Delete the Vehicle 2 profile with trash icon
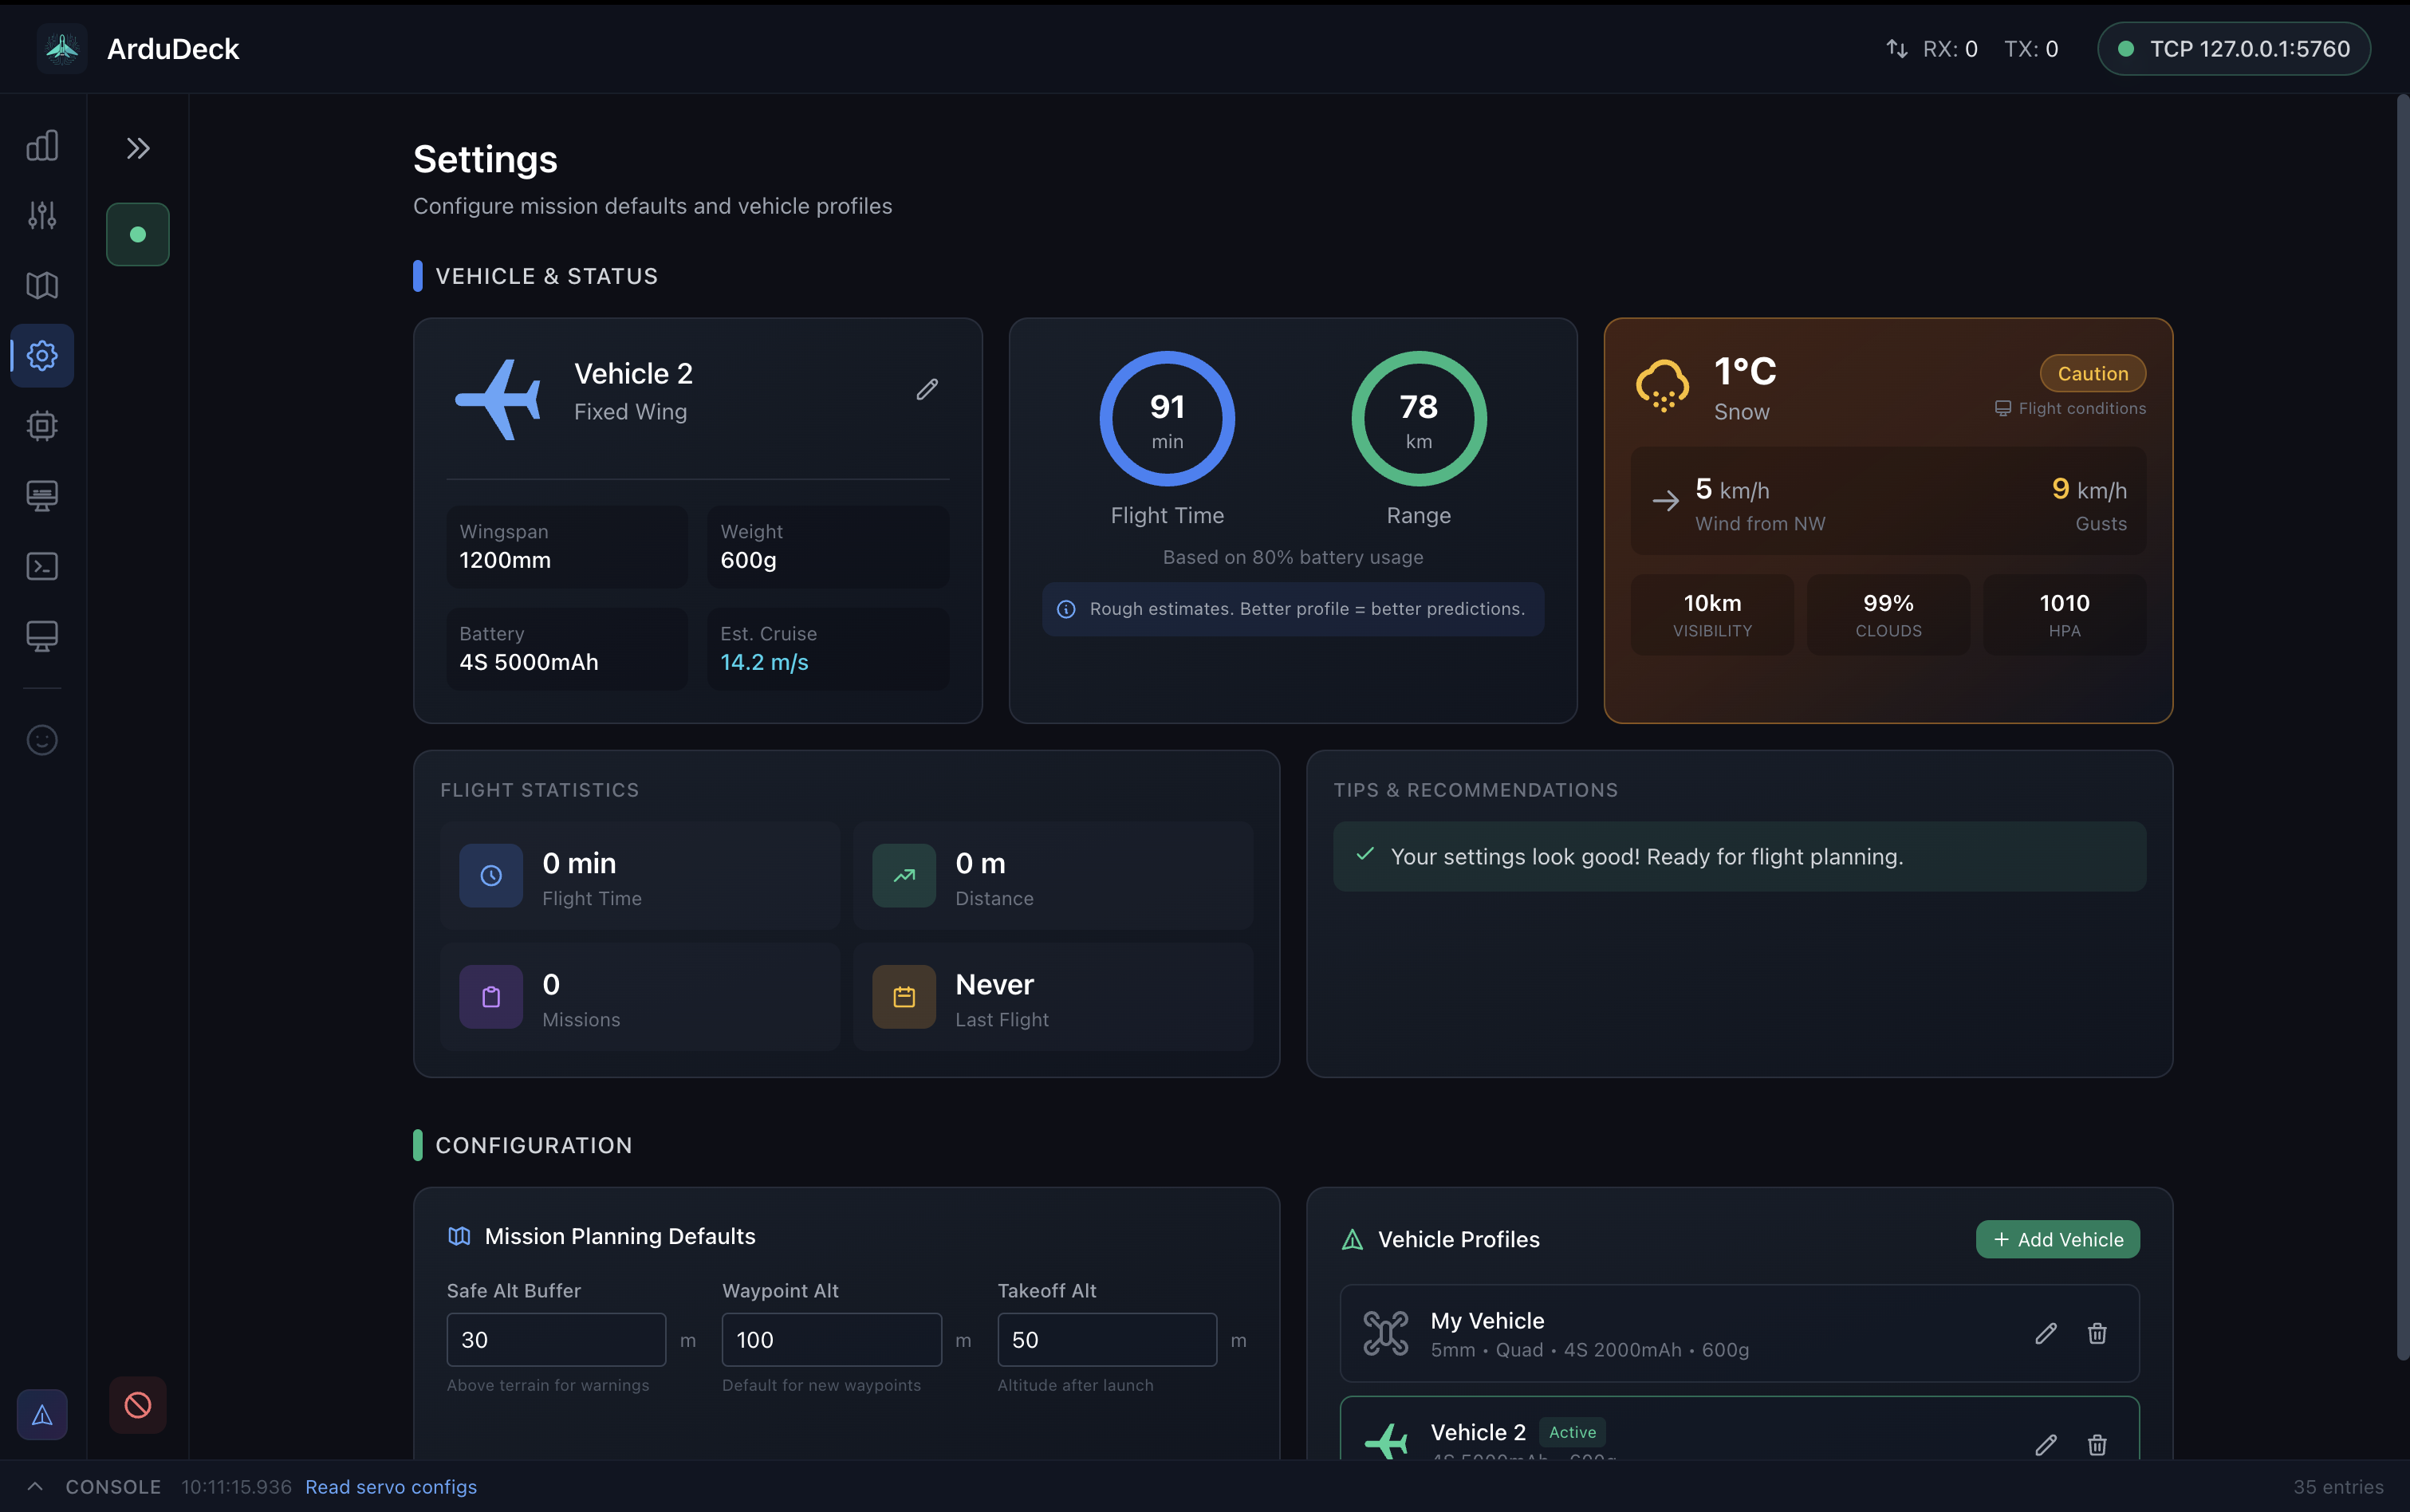The image size is (2410, 1512). pyautogui.click(x=2097, y=1444)
